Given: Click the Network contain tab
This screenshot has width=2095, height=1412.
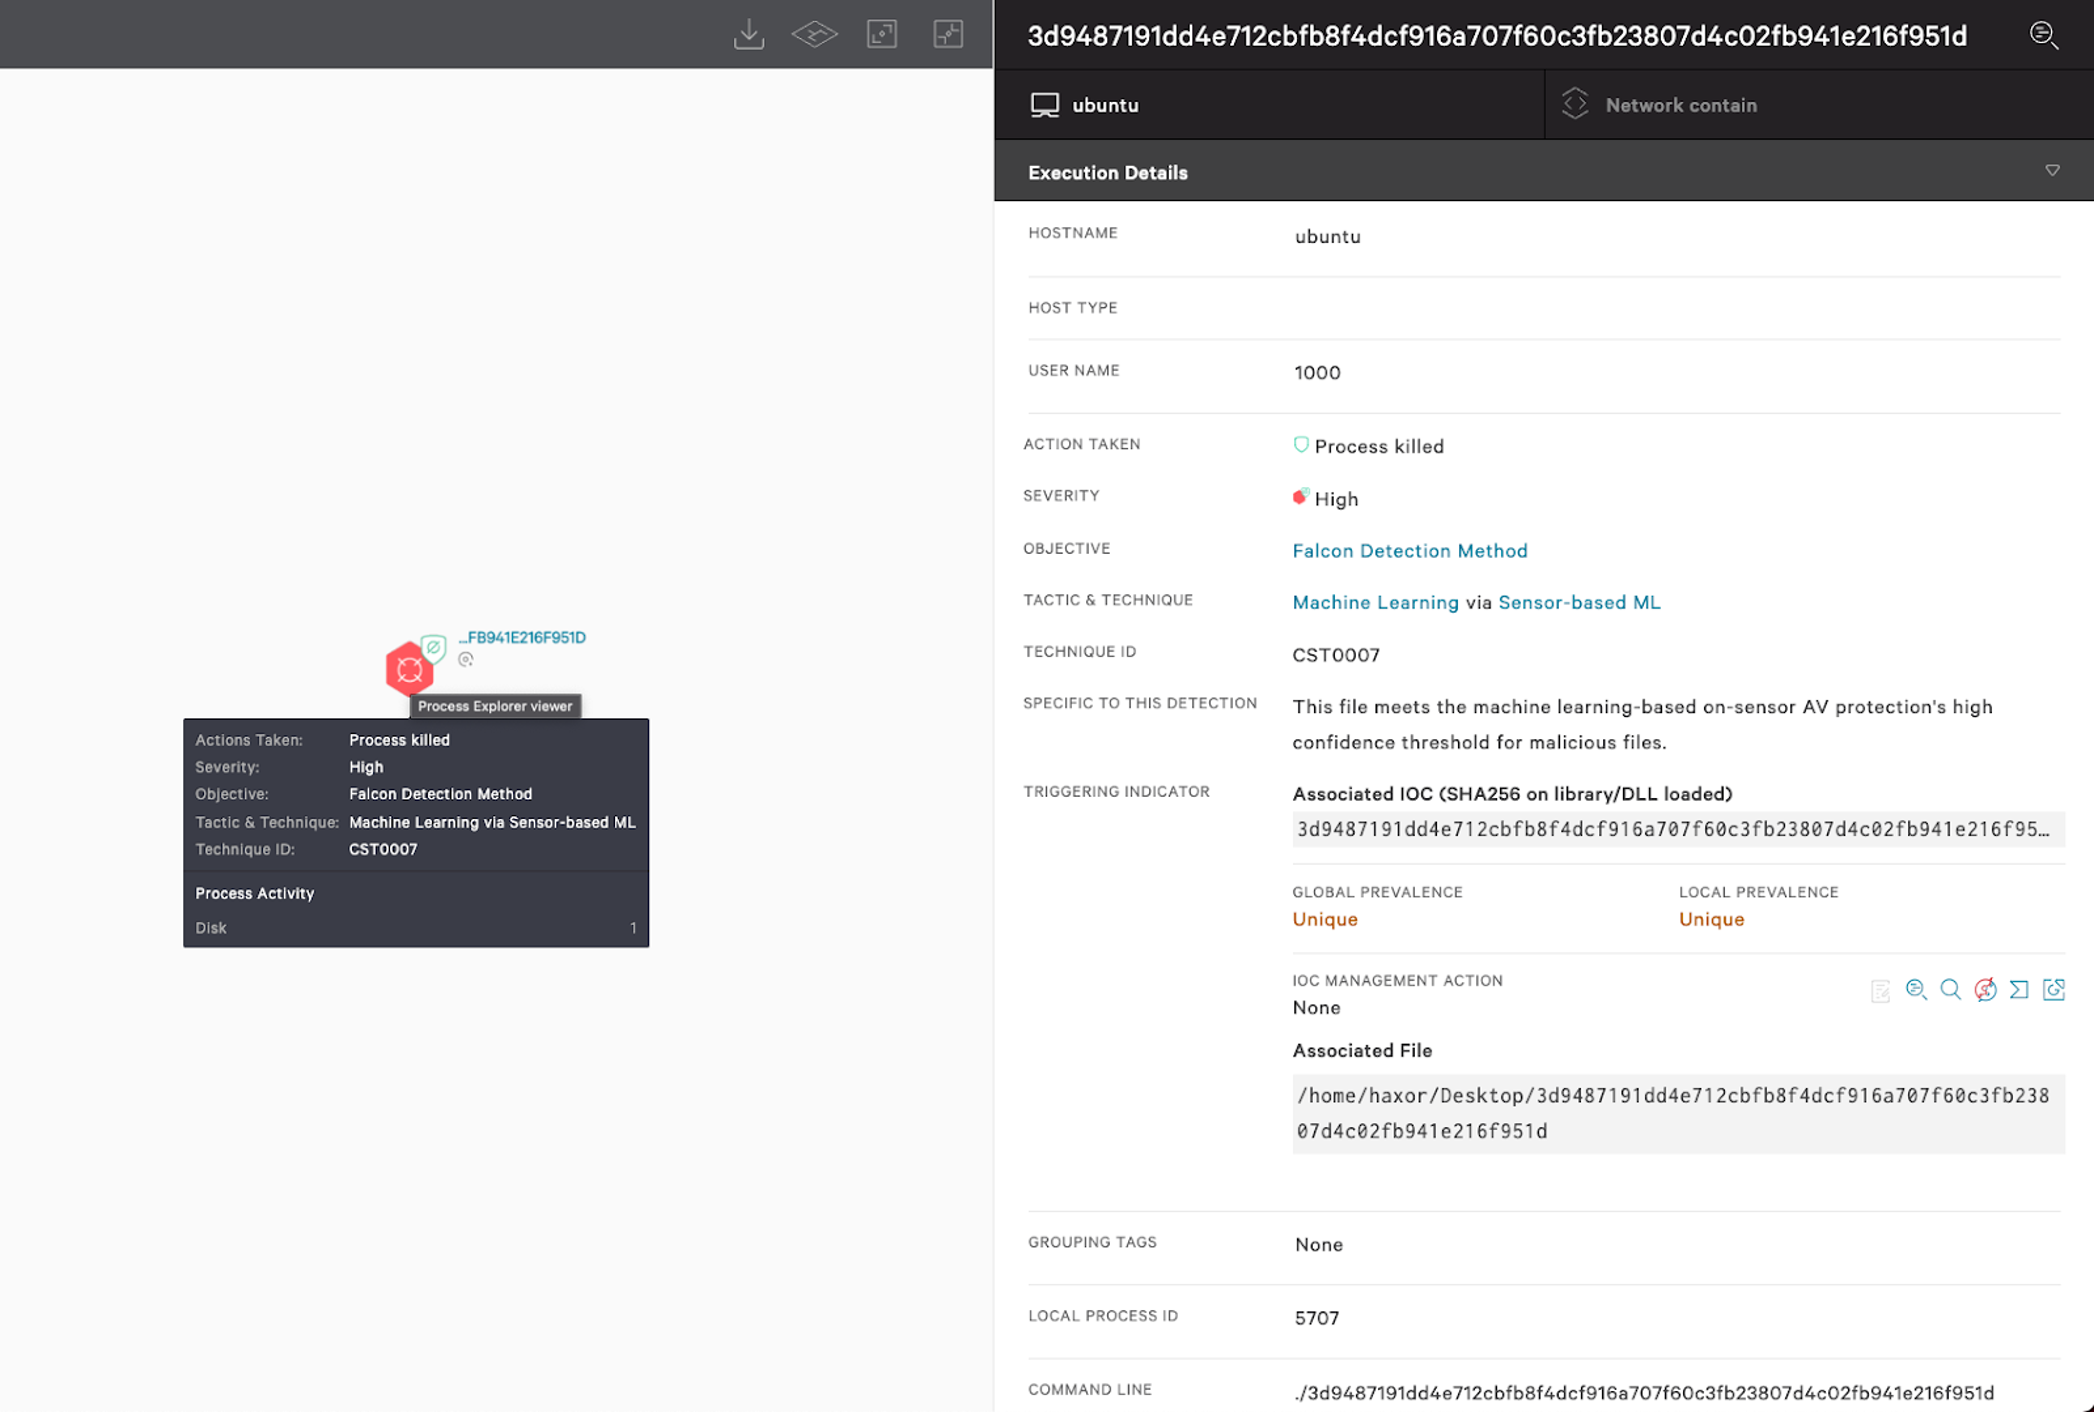Looking at the screenshot, I should coord(1819,105).
